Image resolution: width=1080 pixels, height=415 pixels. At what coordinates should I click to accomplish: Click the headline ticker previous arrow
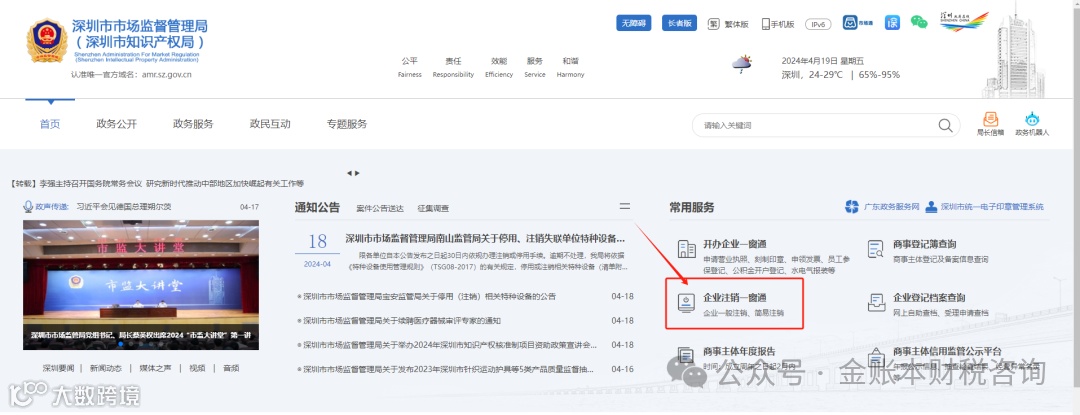[349, 173]
